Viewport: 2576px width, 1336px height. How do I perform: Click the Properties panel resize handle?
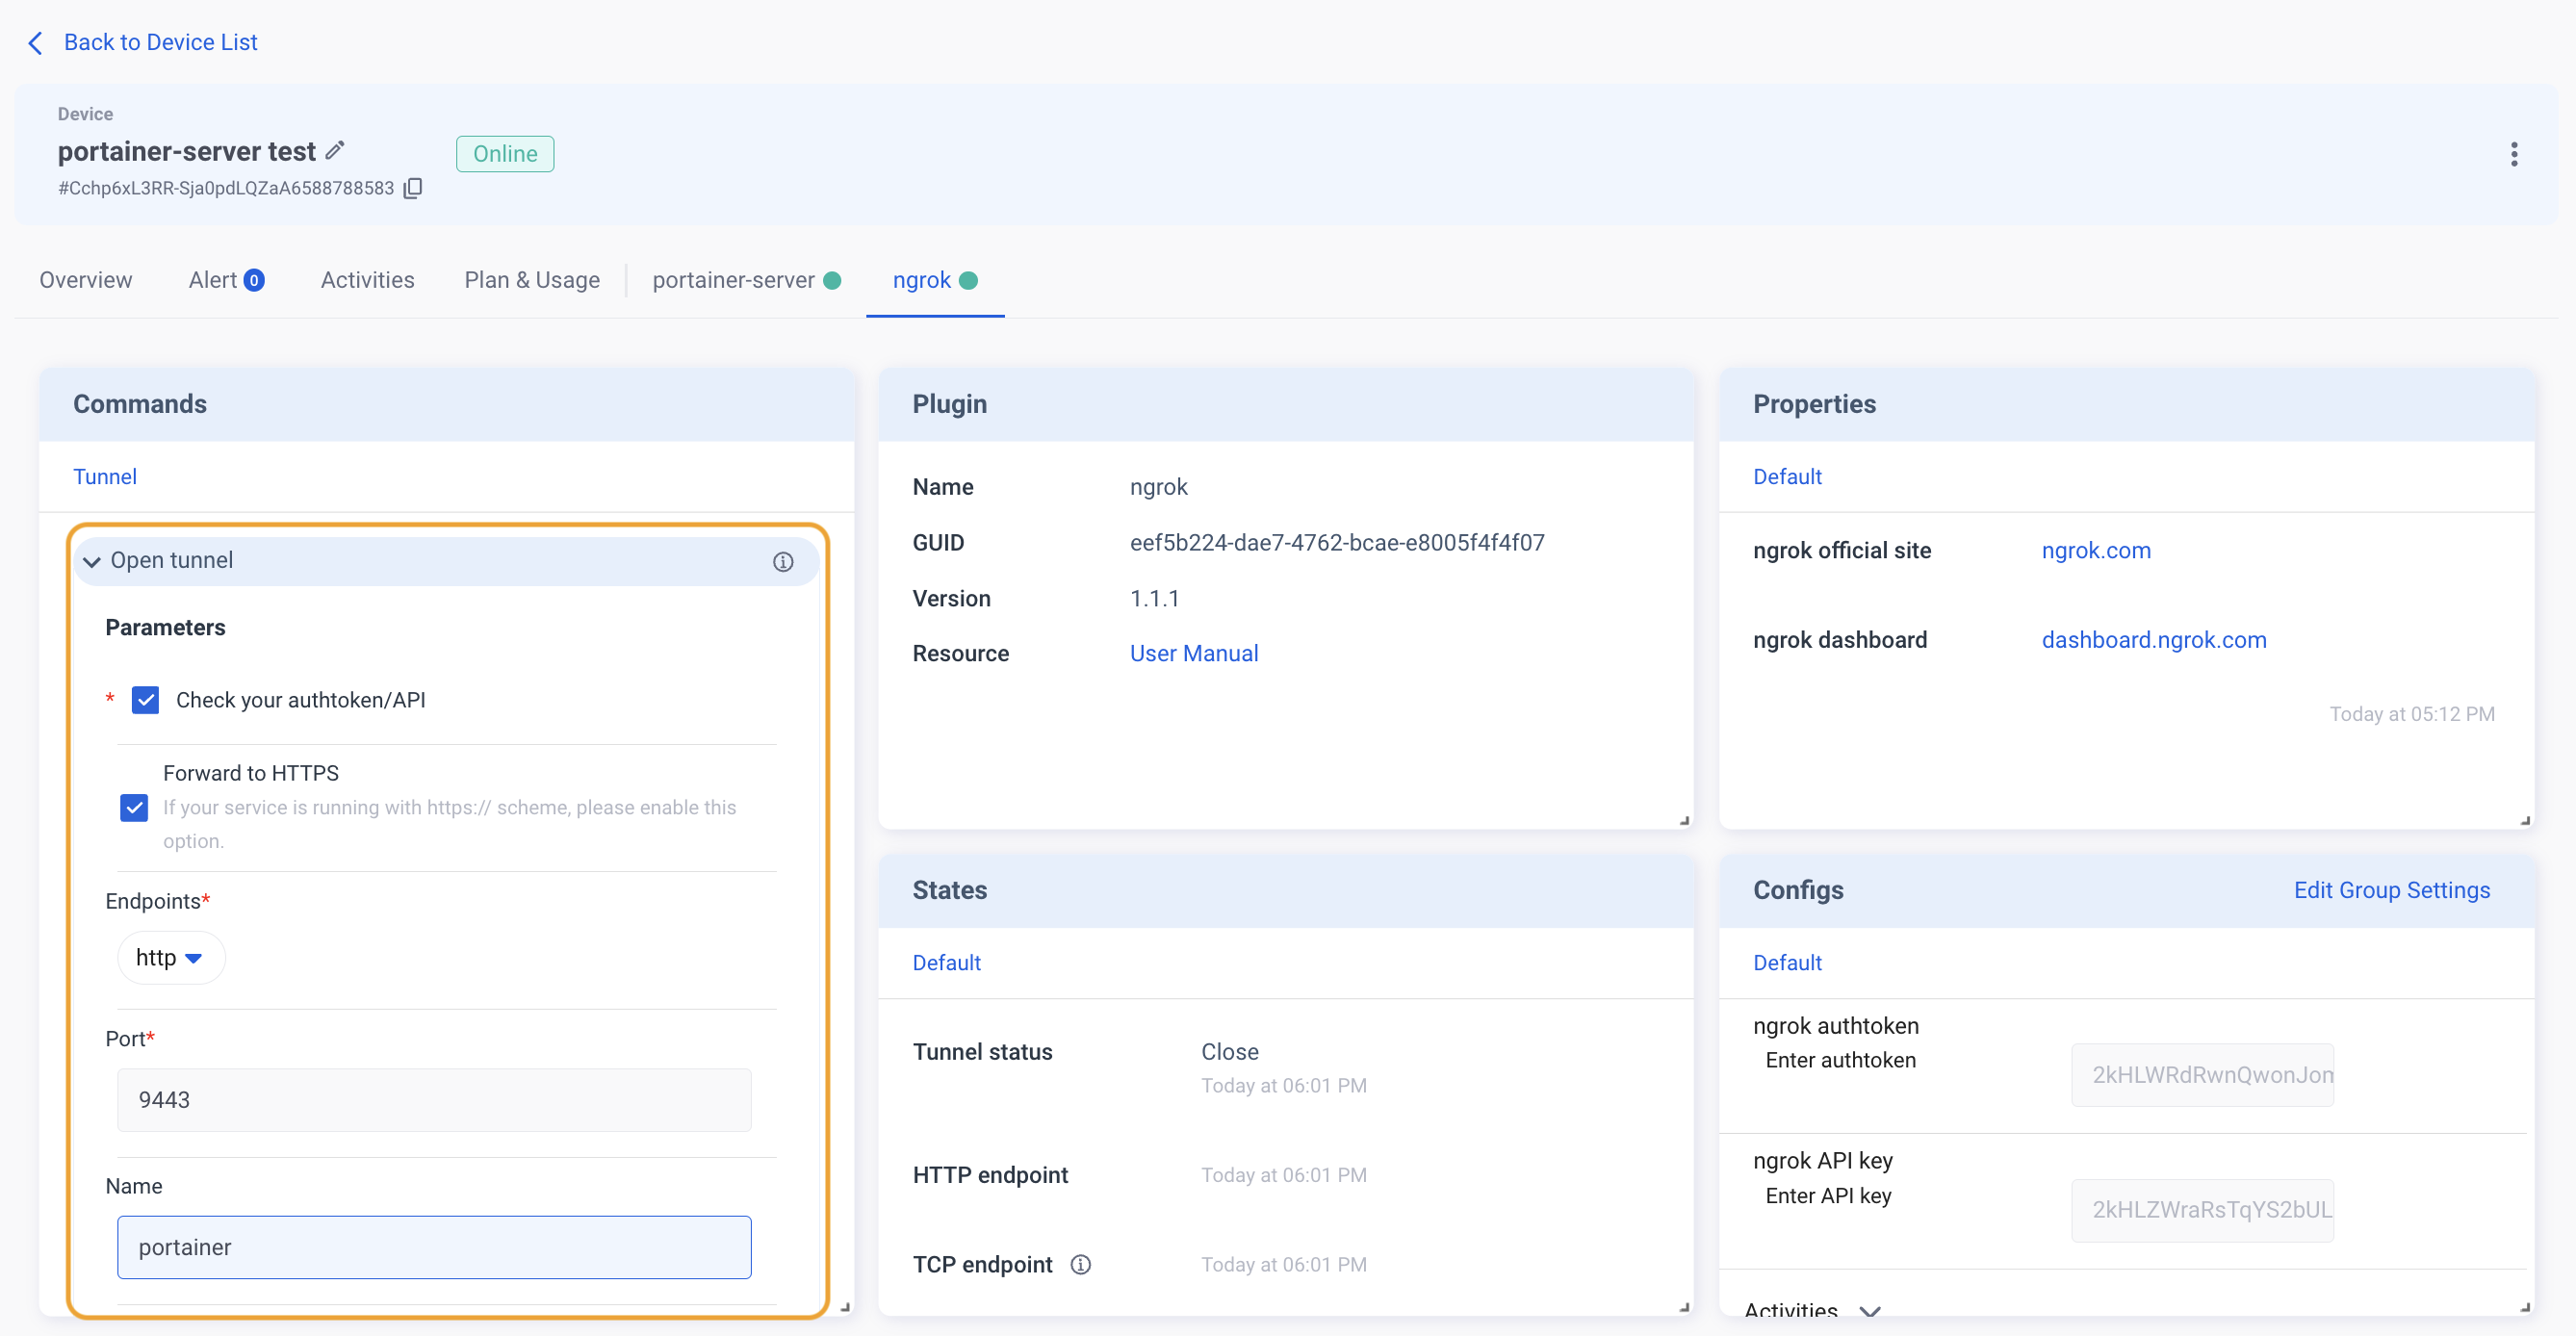click(x=2525, y=821)
